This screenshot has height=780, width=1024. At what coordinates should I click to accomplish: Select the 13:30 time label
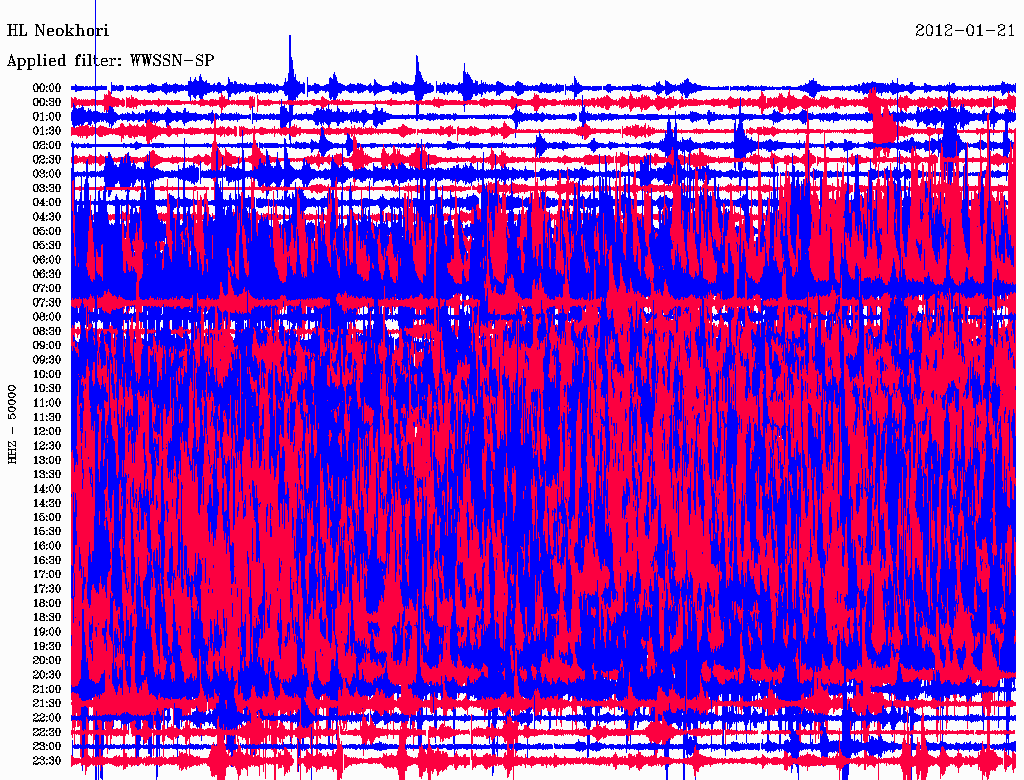[47, 474]
